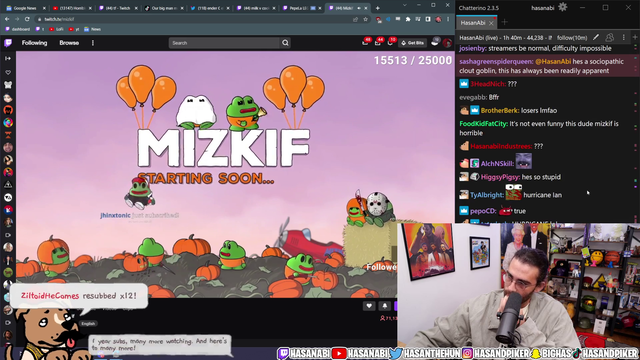Screen dimensions: 640x360
Task: Go back in Chrome
Action: coord(7,19)
